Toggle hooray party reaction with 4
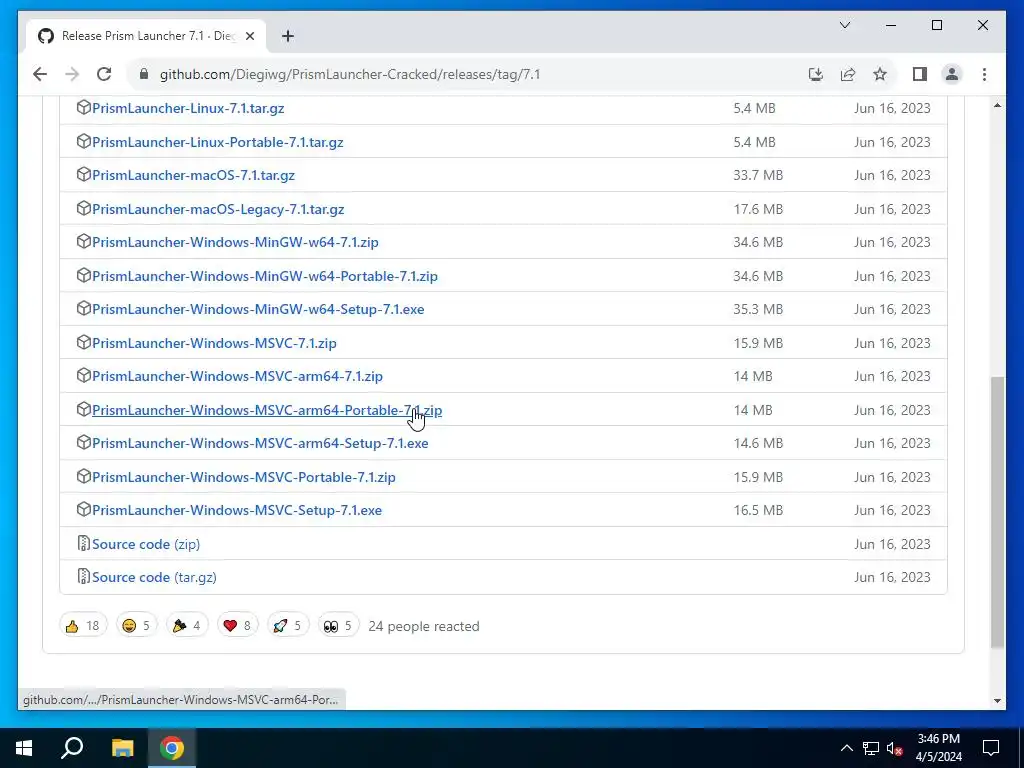1024x768 pixels. [187, 626]
